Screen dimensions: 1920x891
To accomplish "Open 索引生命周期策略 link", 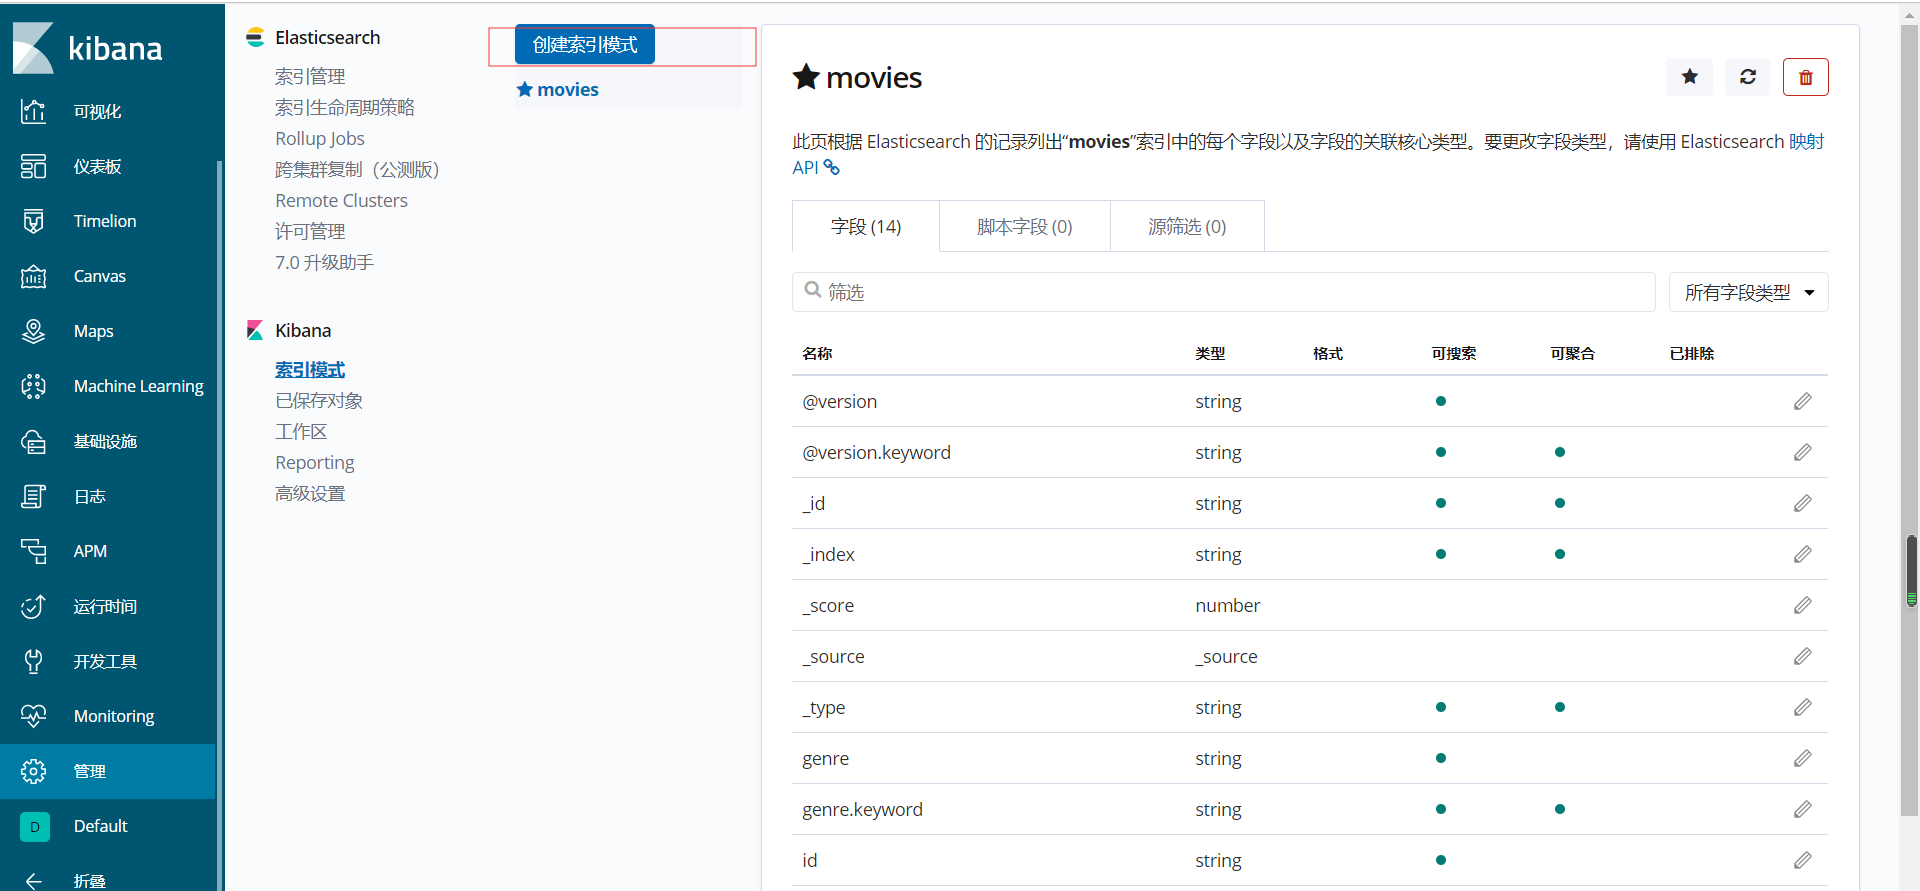I will [345, 107].
